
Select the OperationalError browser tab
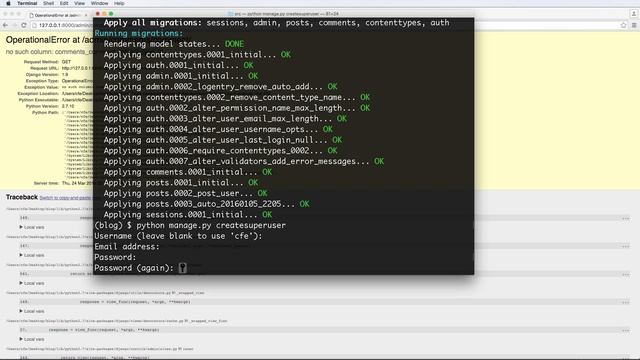57,15
